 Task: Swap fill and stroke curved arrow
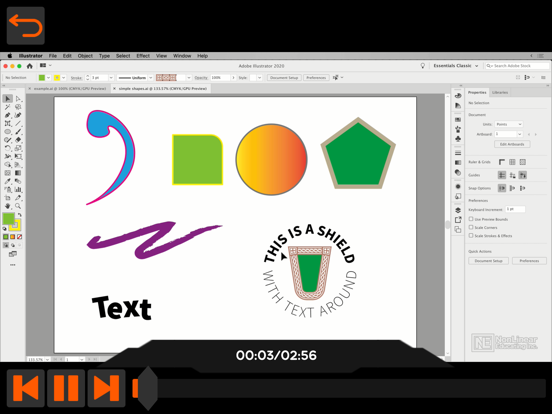(x=20, y=214)
